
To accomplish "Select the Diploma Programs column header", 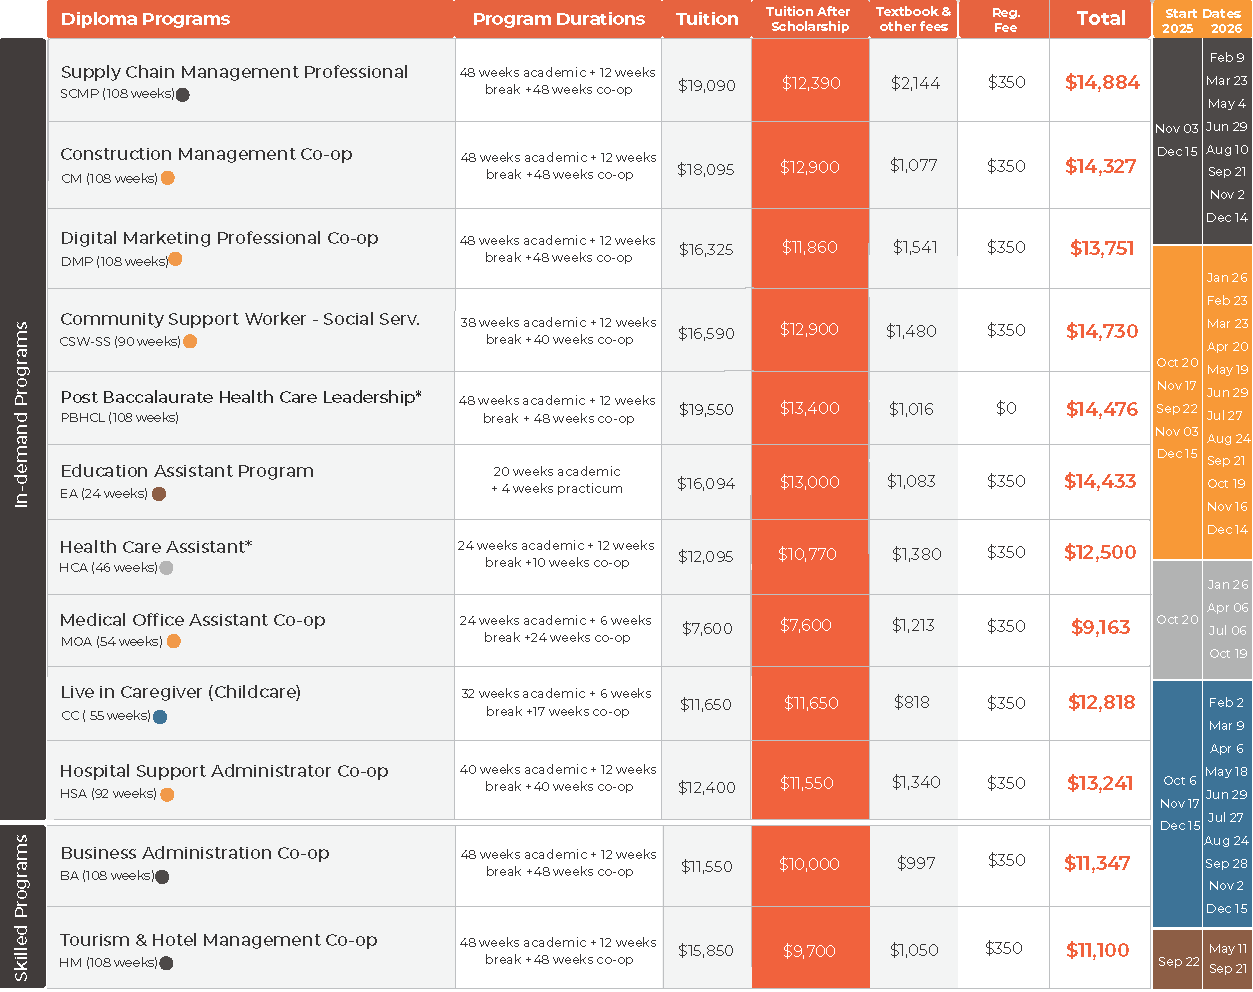I will coord(146,19).
